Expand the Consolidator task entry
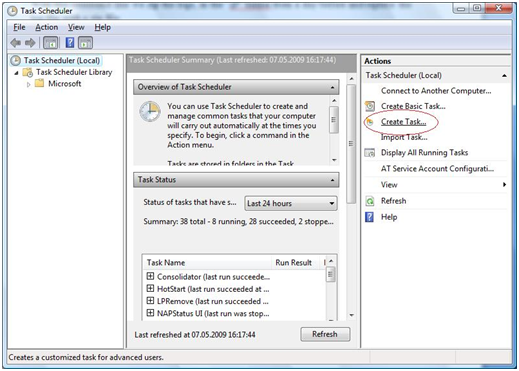 150,276
